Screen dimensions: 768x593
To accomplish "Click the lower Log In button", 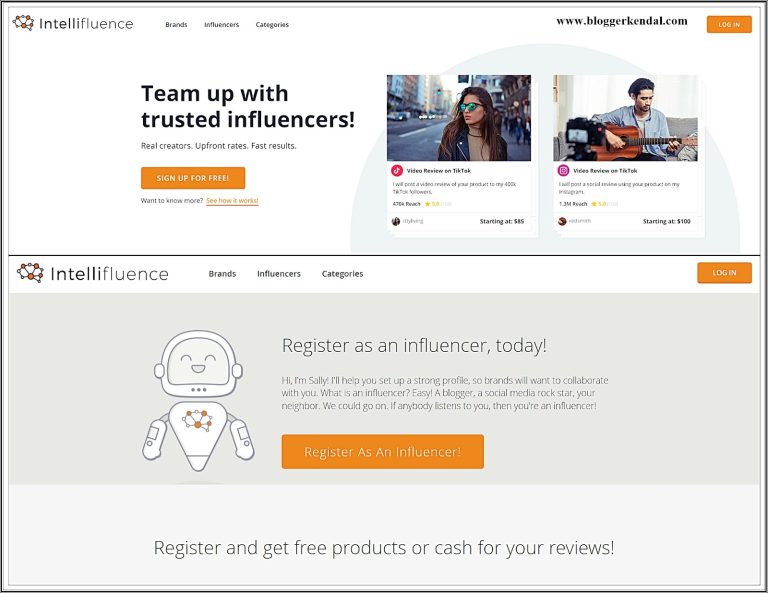I will pyautogui.click(x=724, y=273).
